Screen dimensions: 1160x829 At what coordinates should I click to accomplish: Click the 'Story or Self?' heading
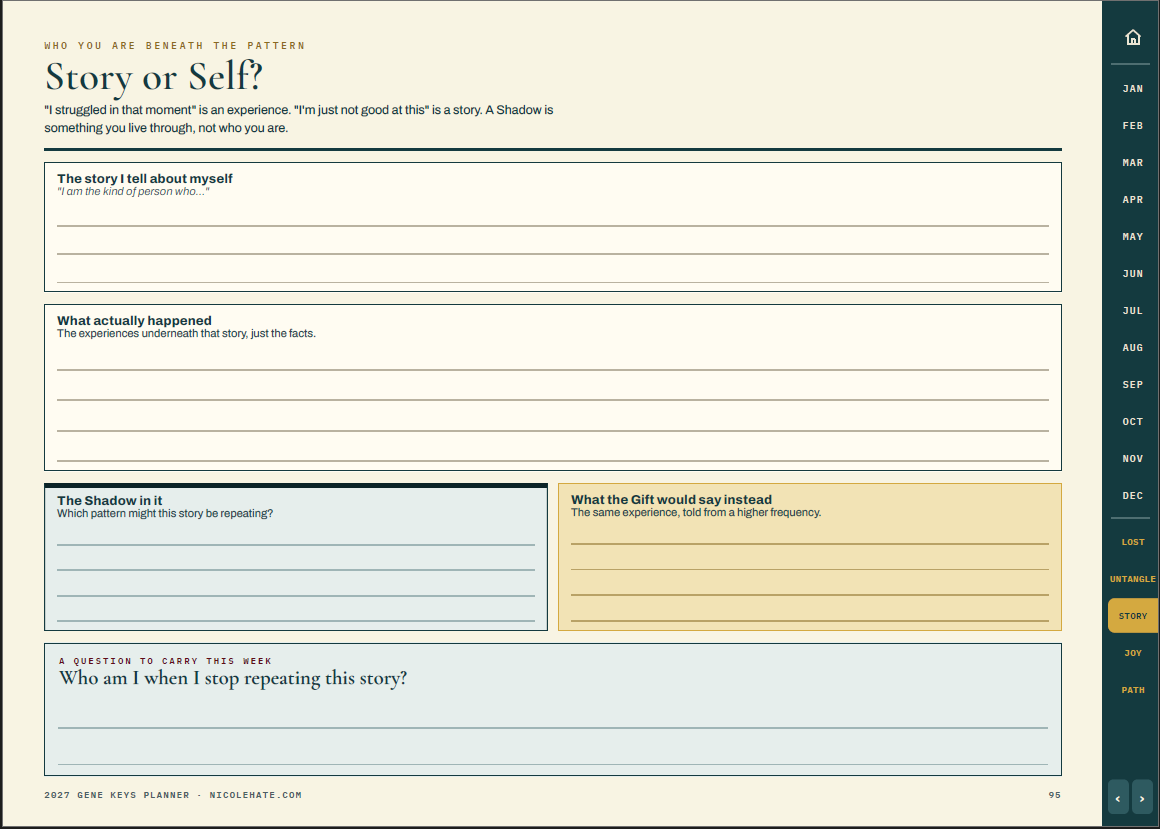click(x=154, y=77)
